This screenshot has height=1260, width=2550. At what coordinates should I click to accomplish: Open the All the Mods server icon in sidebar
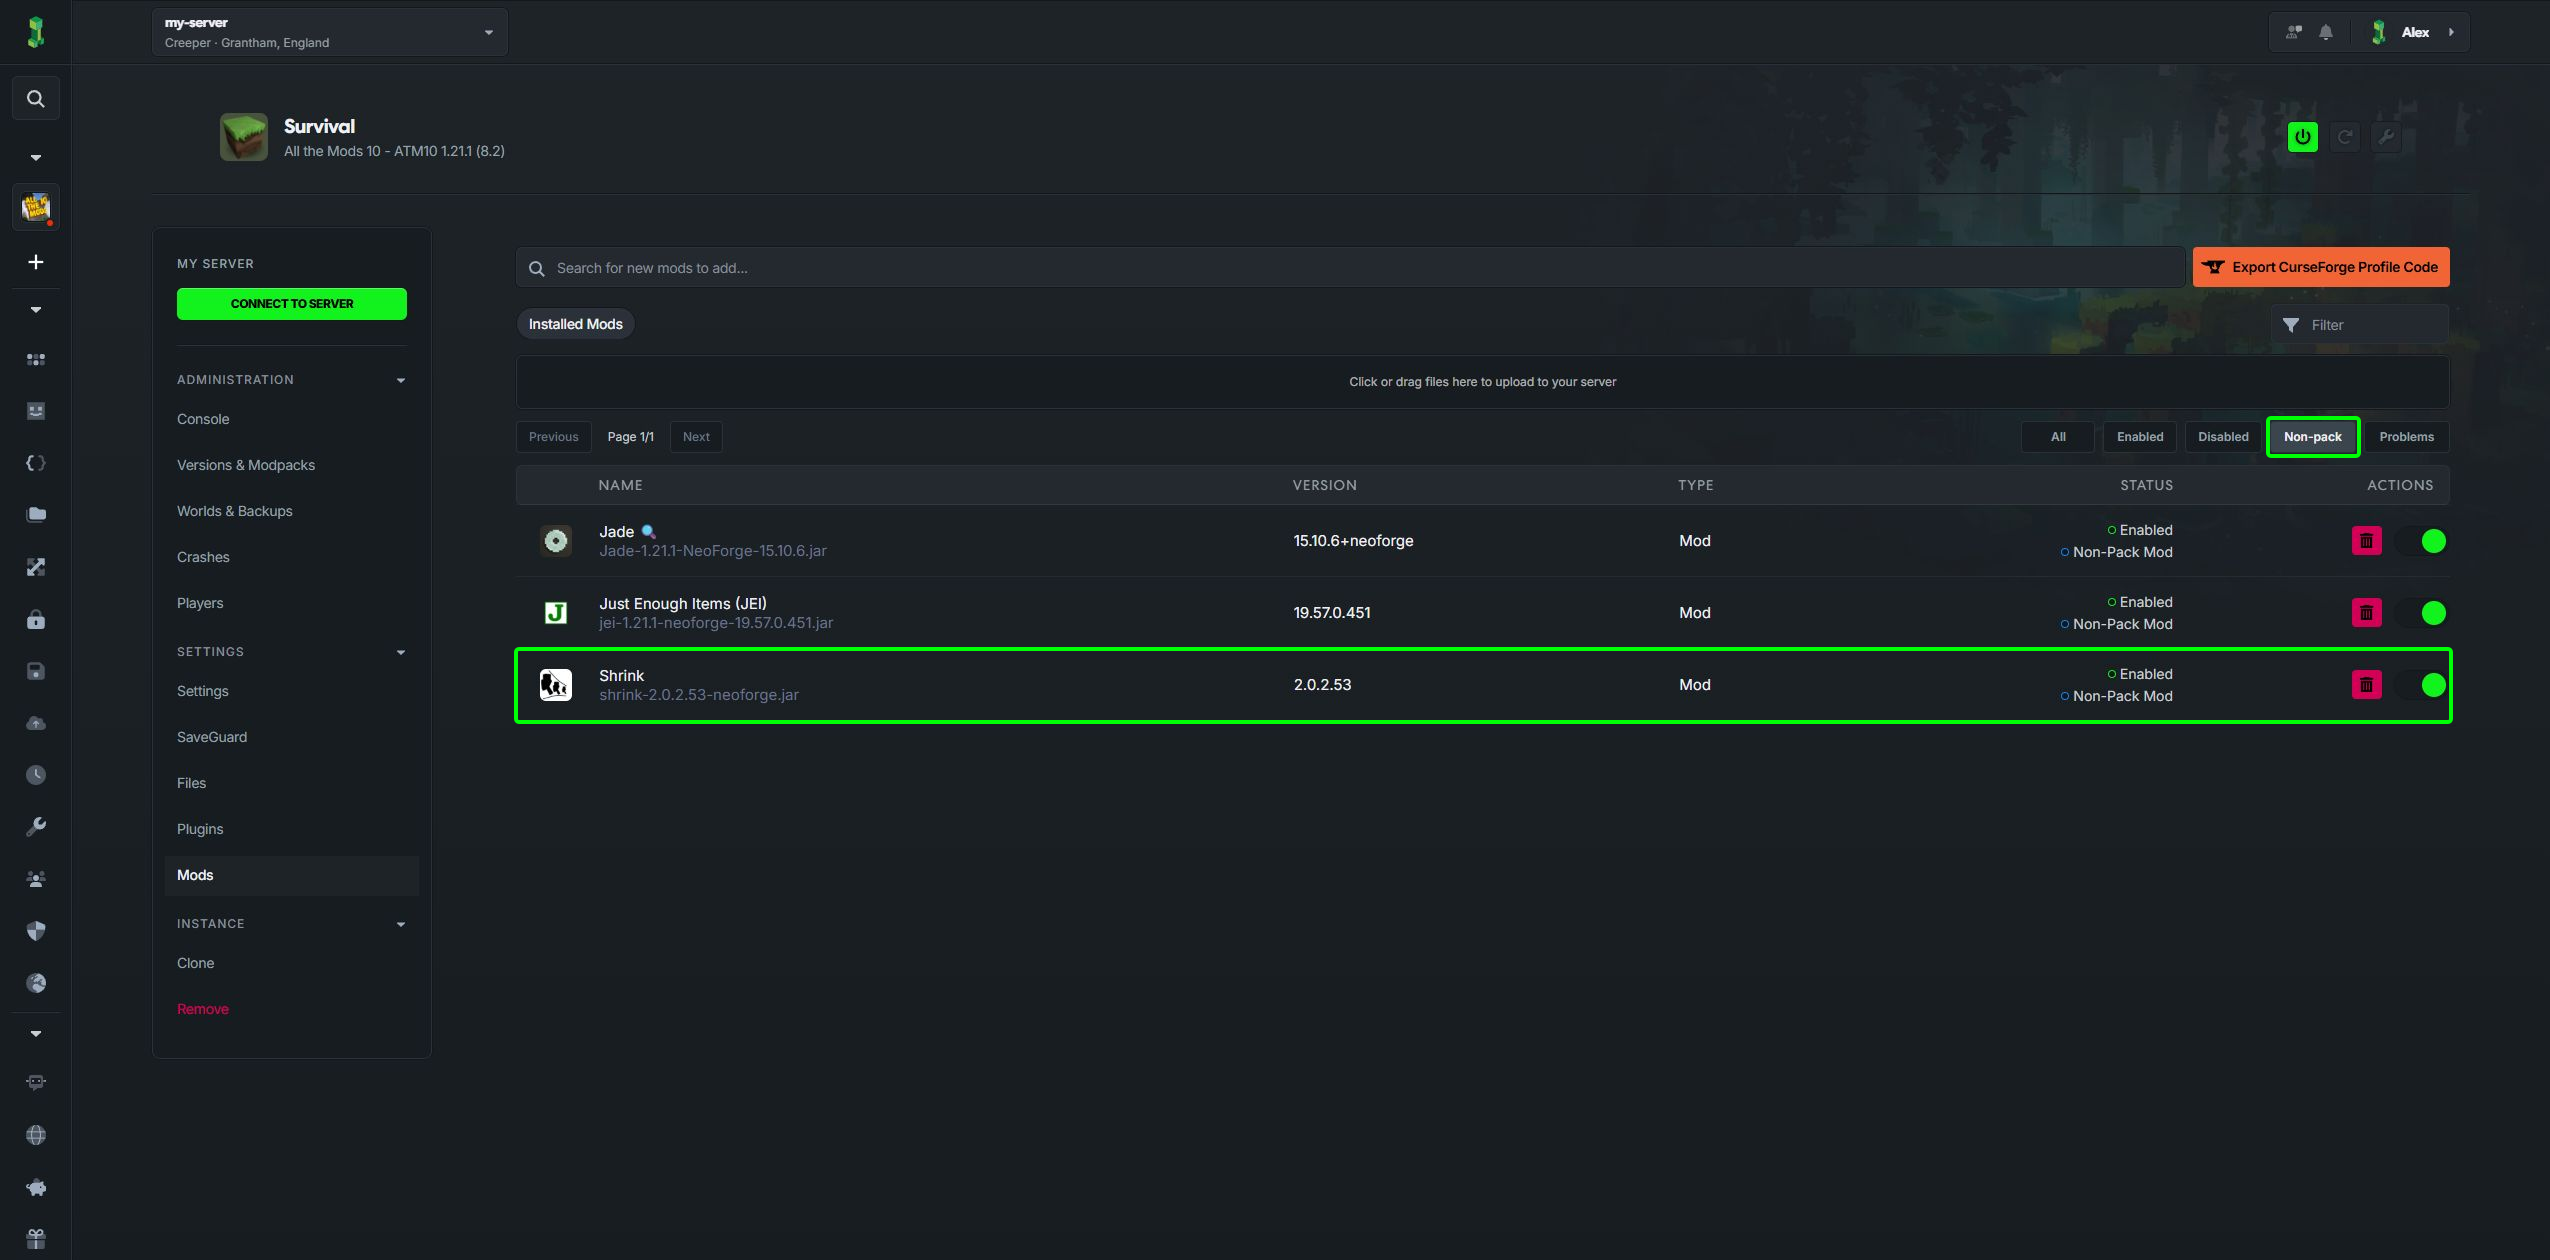click(x=35, y=208)
